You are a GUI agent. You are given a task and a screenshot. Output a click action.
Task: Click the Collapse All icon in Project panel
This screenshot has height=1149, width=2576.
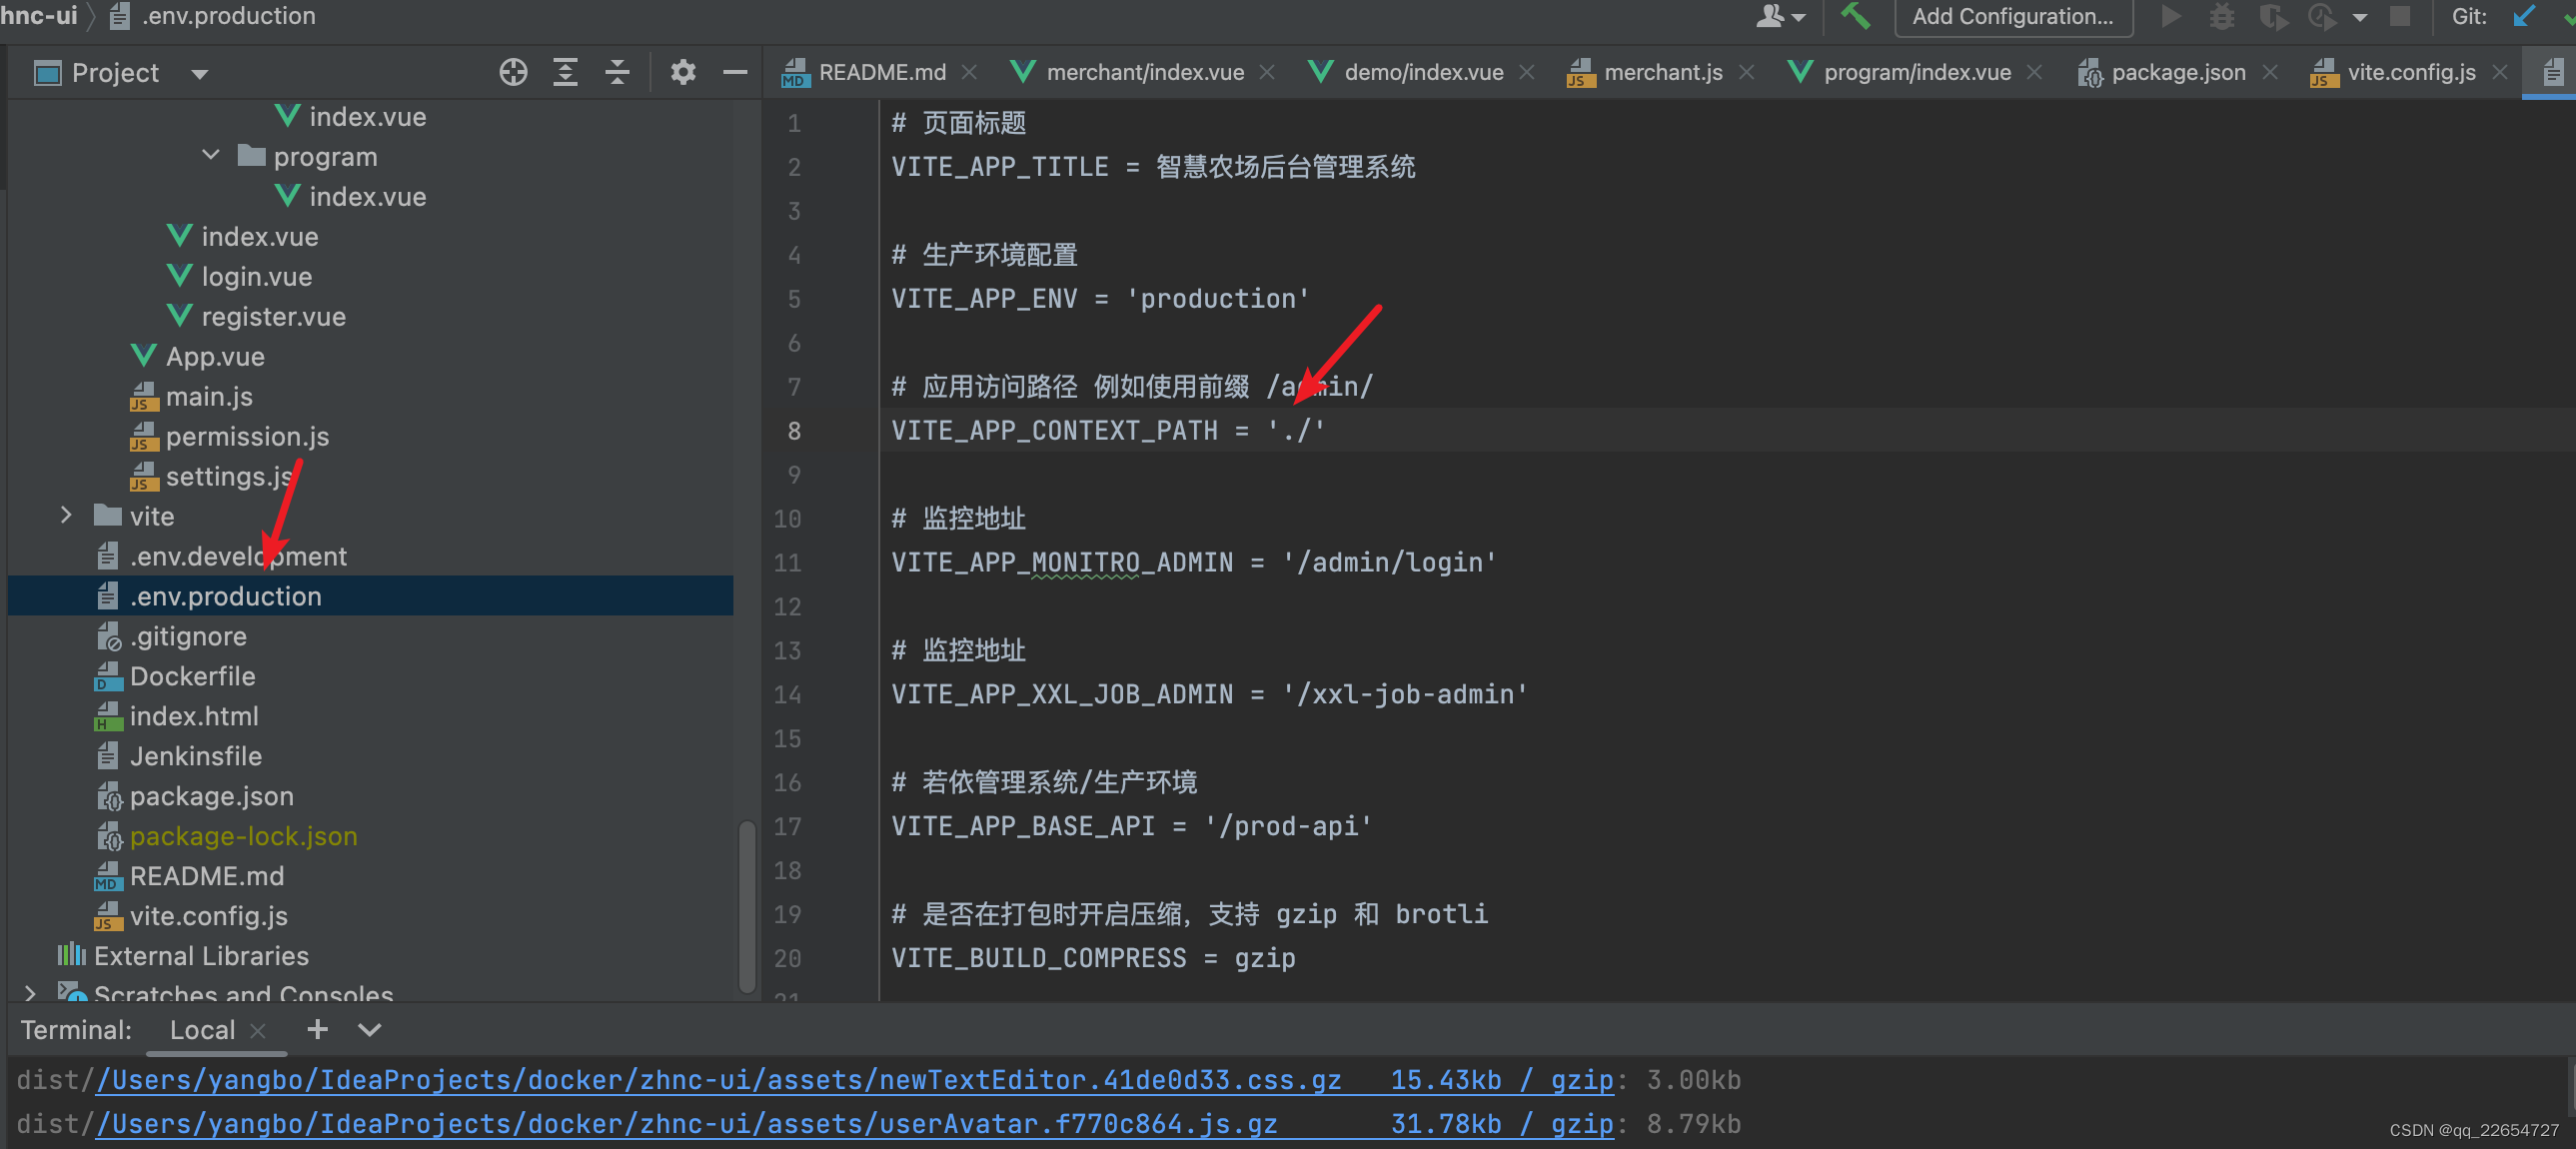pyautogui.click(x=617, y=72)
